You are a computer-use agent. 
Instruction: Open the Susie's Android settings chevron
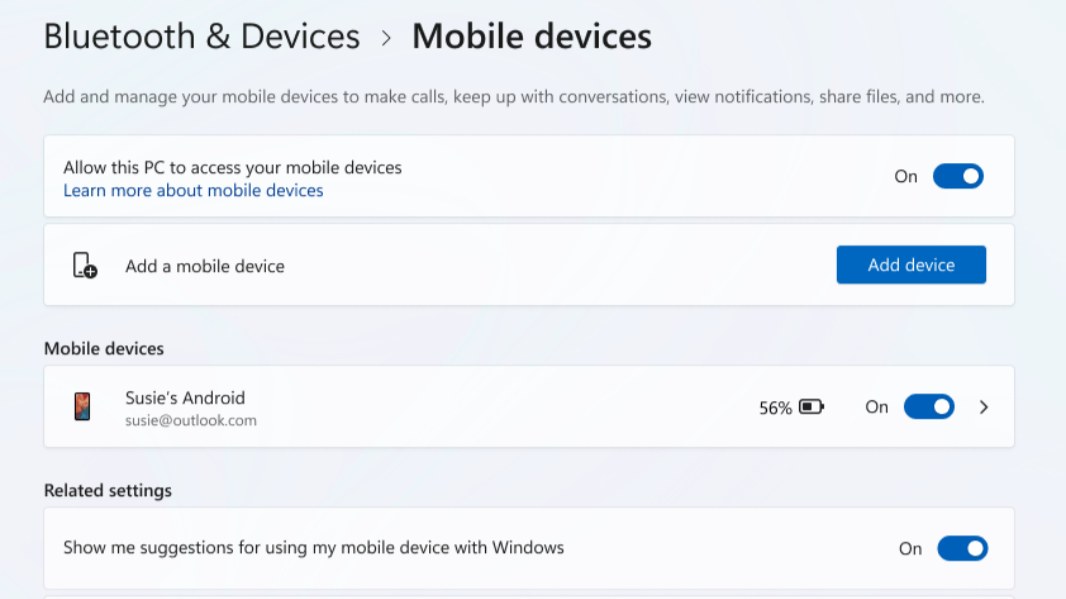tap(983, 407)
